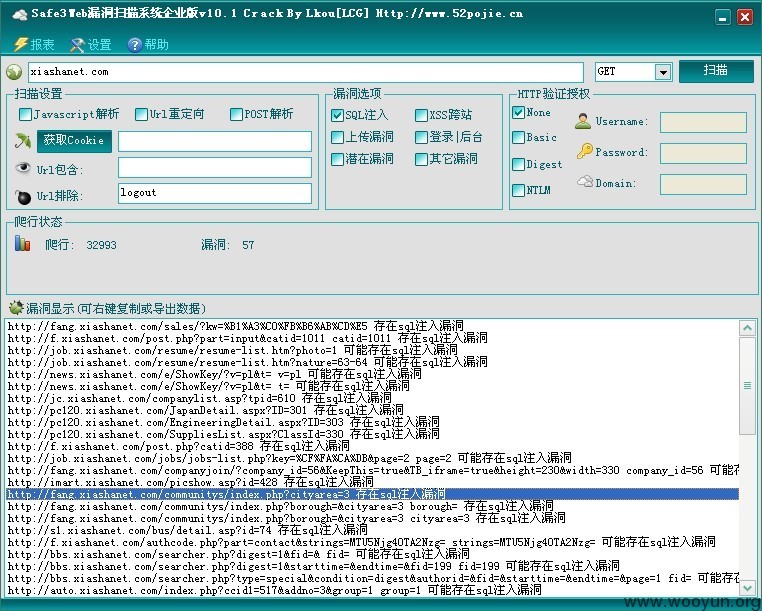
Task: Select the s1.xiashanet.com bus/detail.asp?id=74 row
Action: point(373,530)
